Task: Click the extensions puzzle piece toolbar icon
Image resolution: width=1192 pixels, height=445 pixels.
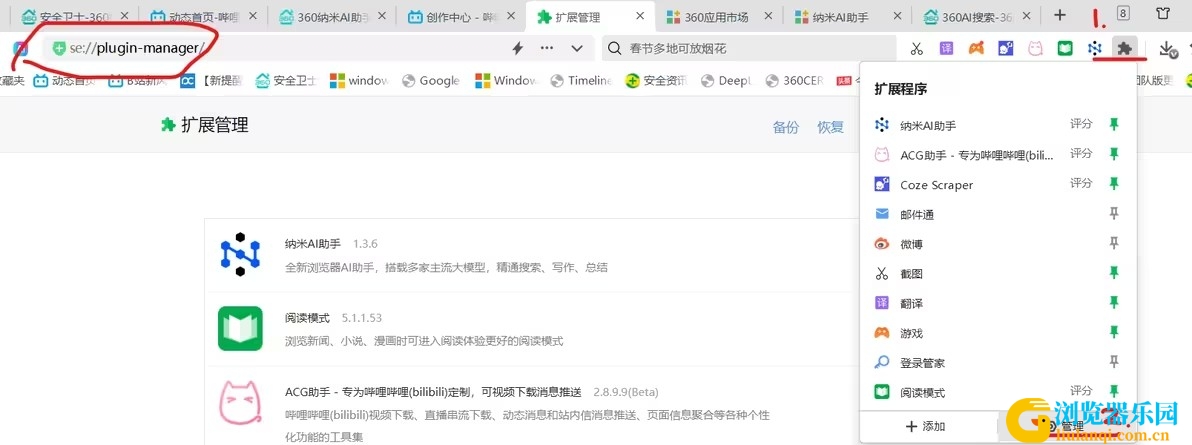Action: click(1124, 49)
